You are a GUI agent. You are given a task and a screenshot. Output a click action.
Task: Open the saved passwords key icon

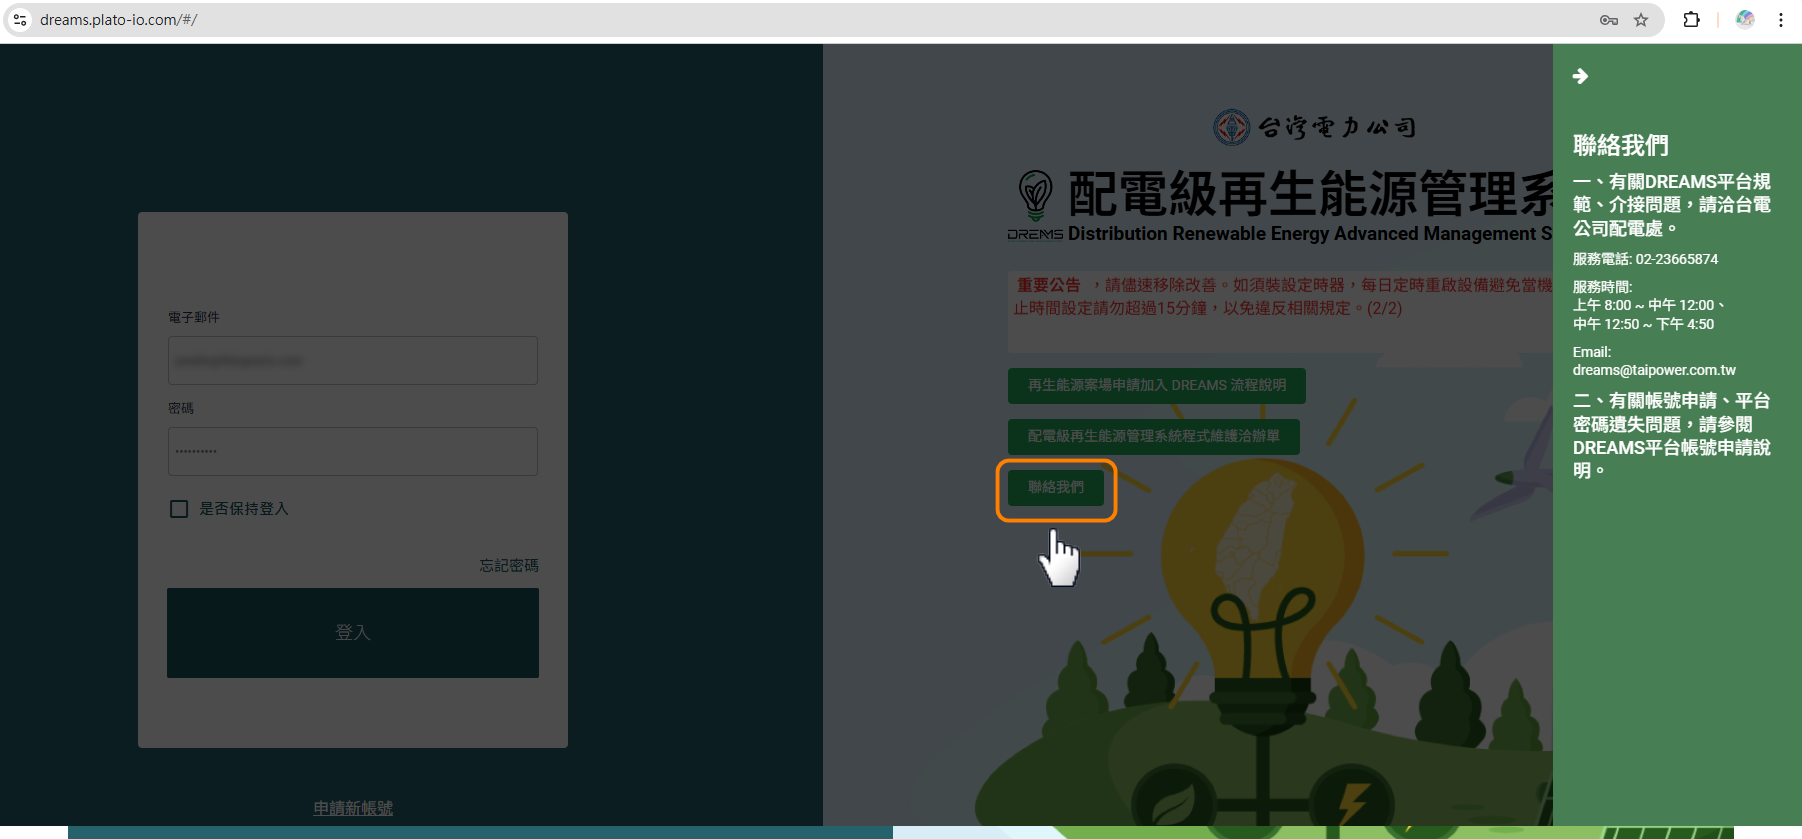1609,20
